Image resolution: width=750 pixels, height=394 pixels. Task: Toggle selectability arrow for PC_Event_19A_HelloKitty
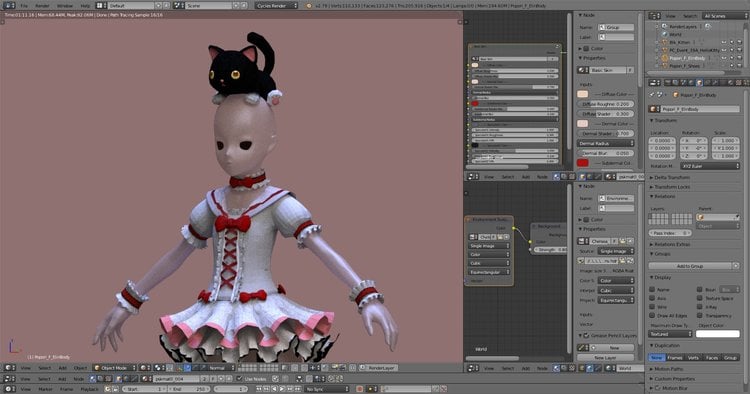coord(732,50)
